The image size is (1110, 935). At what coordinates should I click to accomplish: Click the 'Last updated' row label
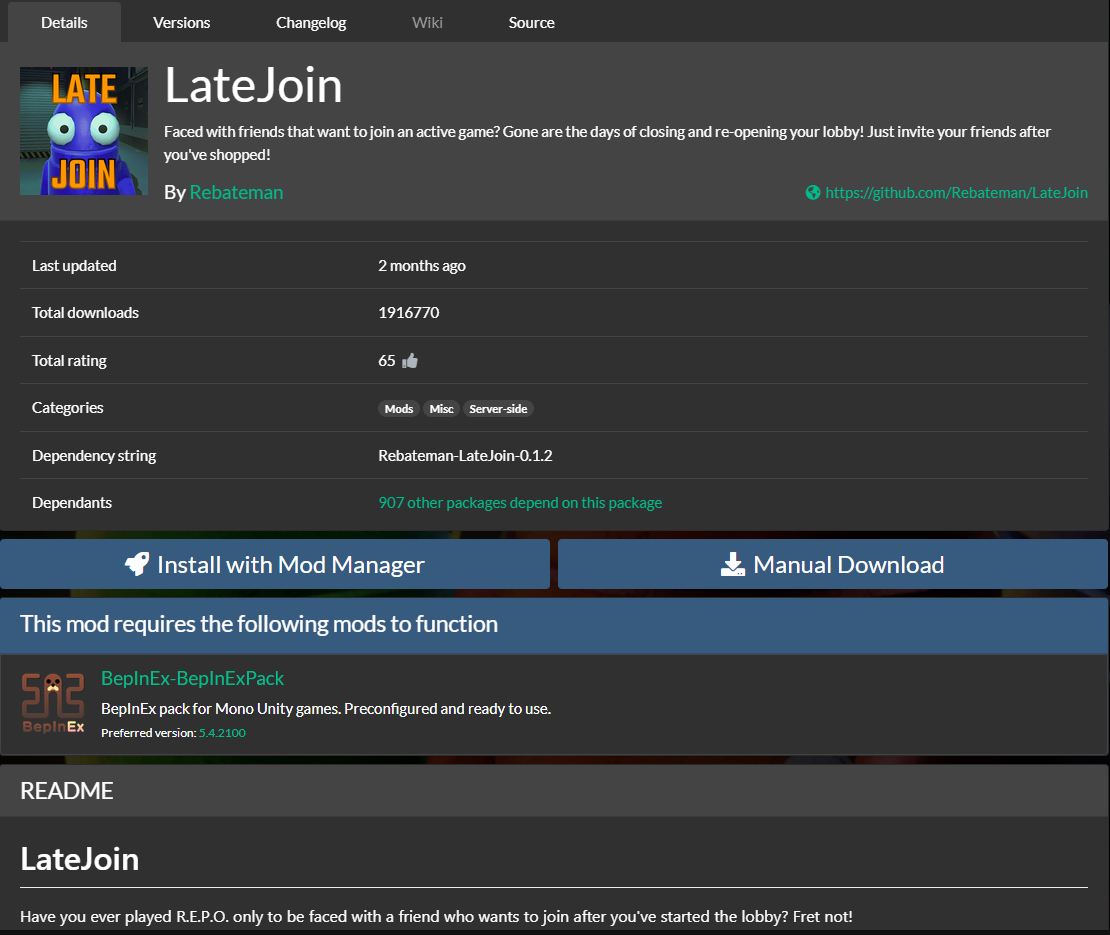coord(74,266)
